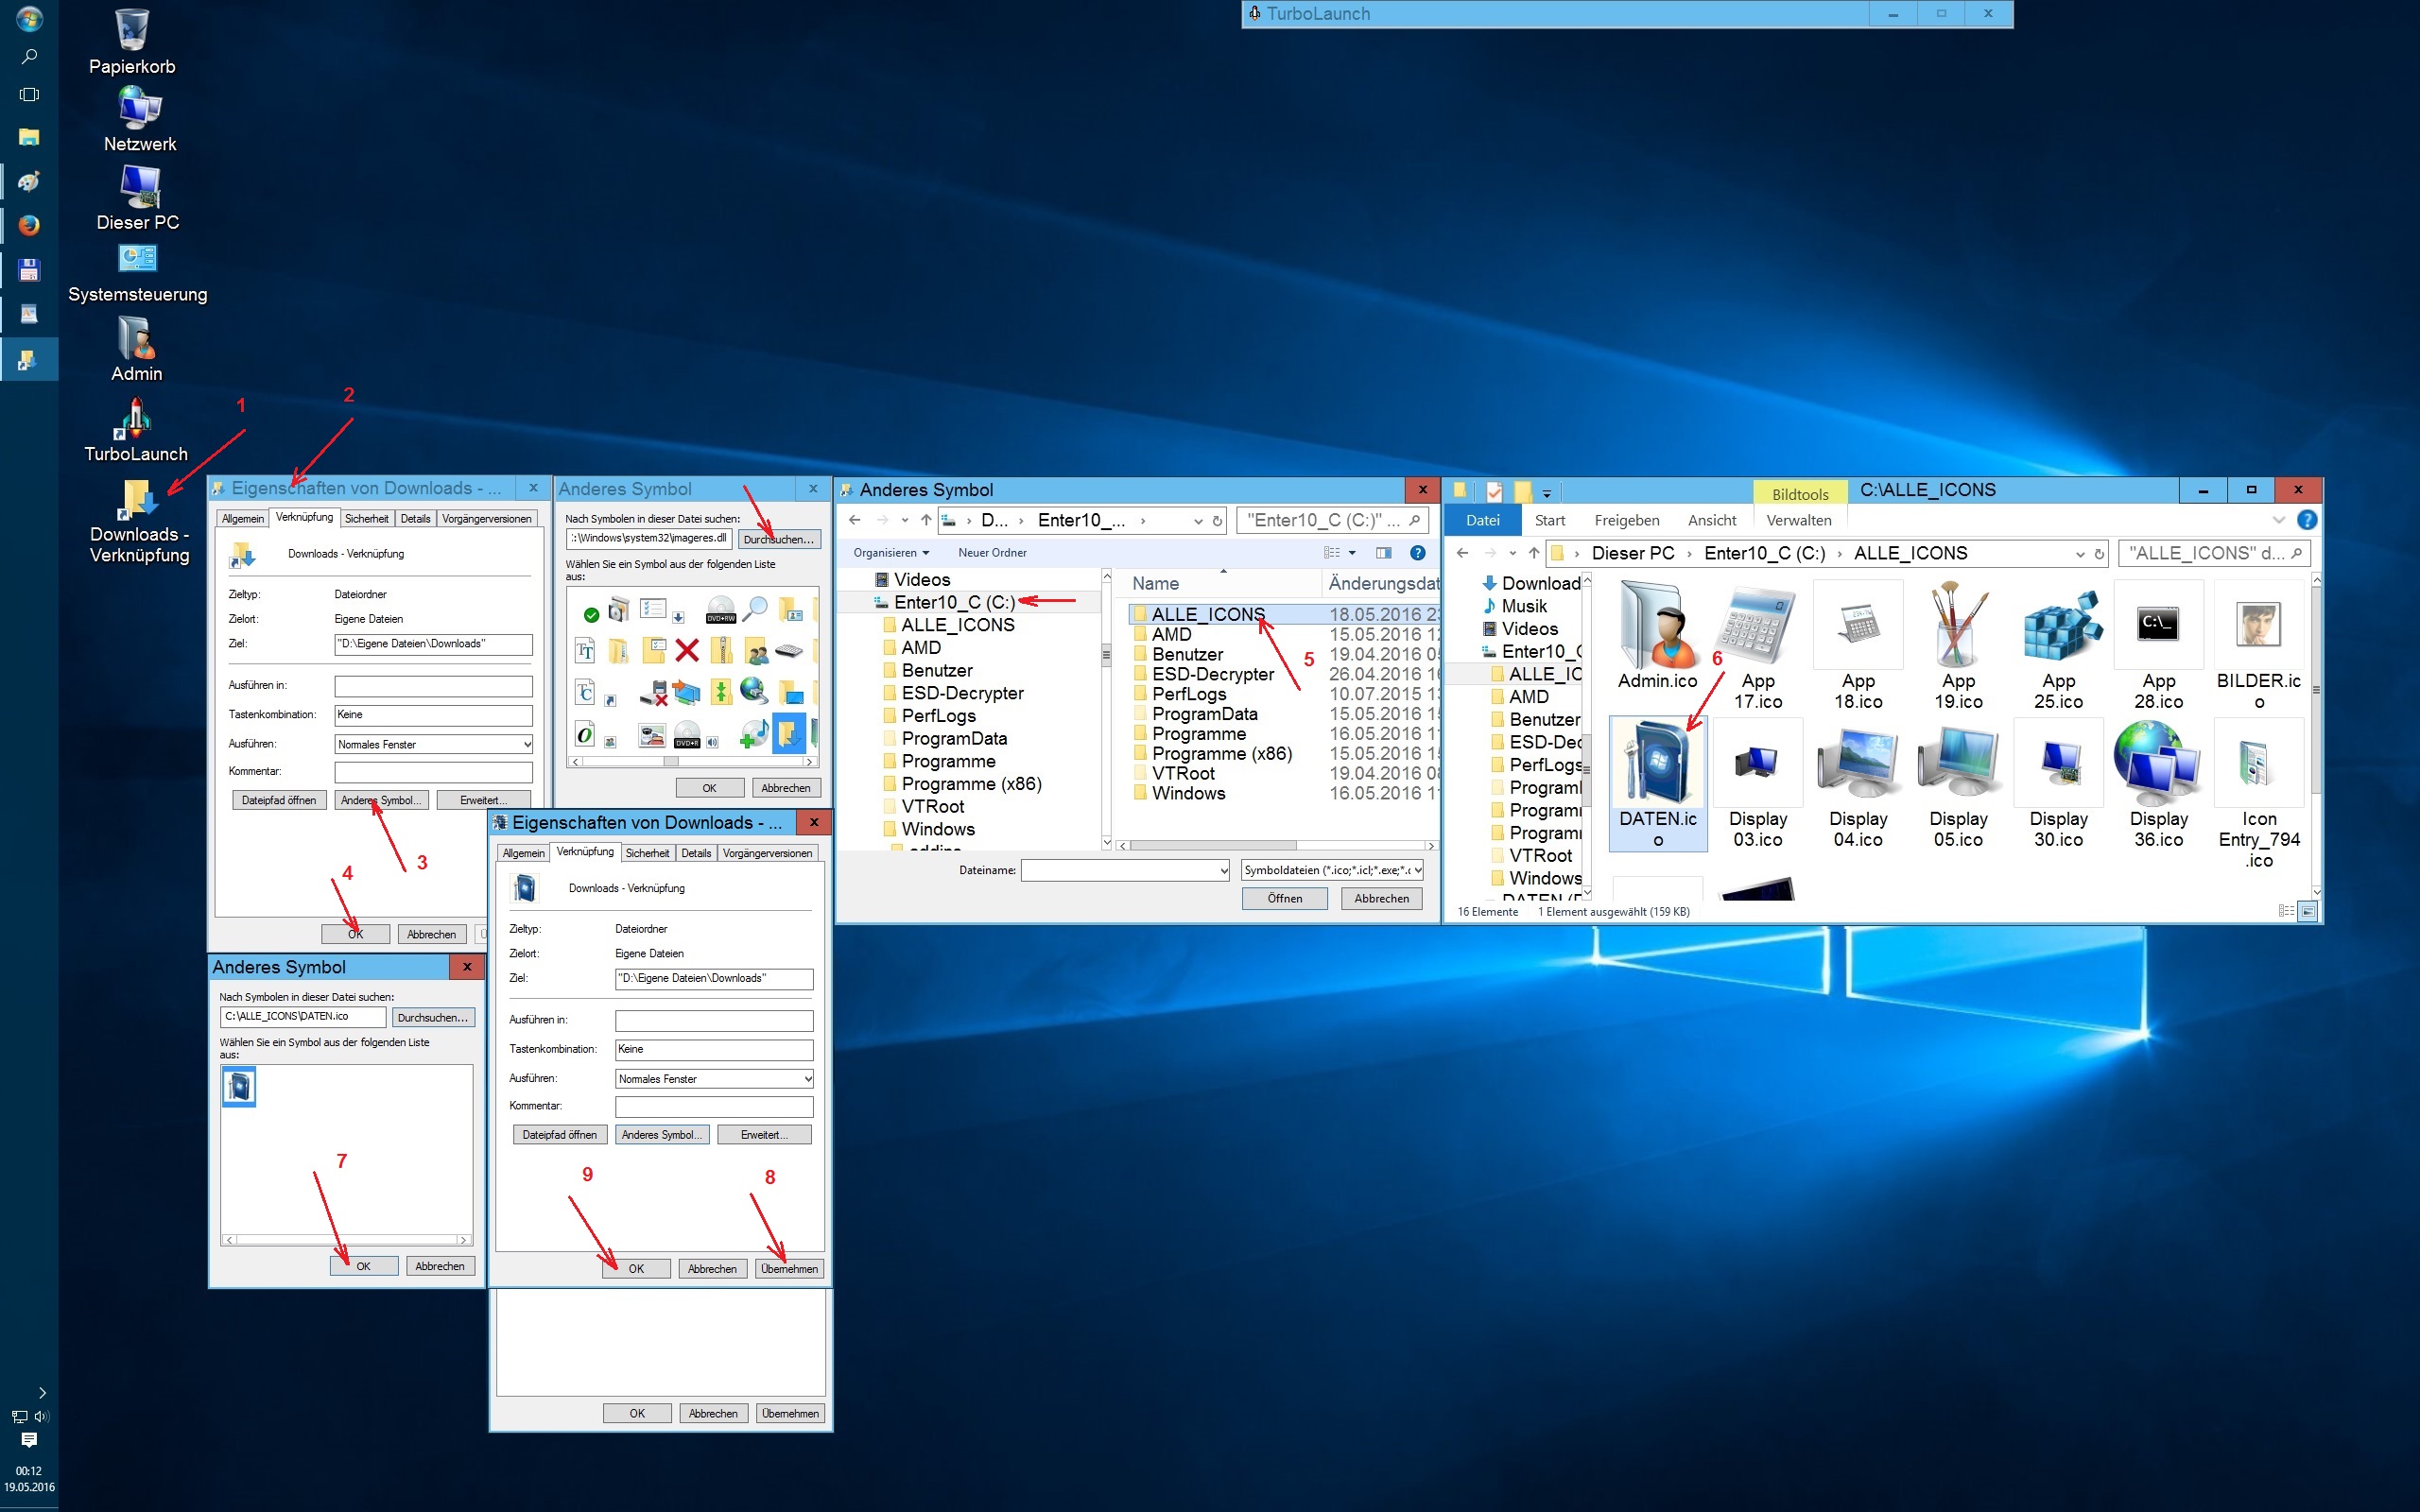Switch to the Ansicht ribbon tab
Viewport: 2420px width, 1512px height.
click(x=1711, y=520)
